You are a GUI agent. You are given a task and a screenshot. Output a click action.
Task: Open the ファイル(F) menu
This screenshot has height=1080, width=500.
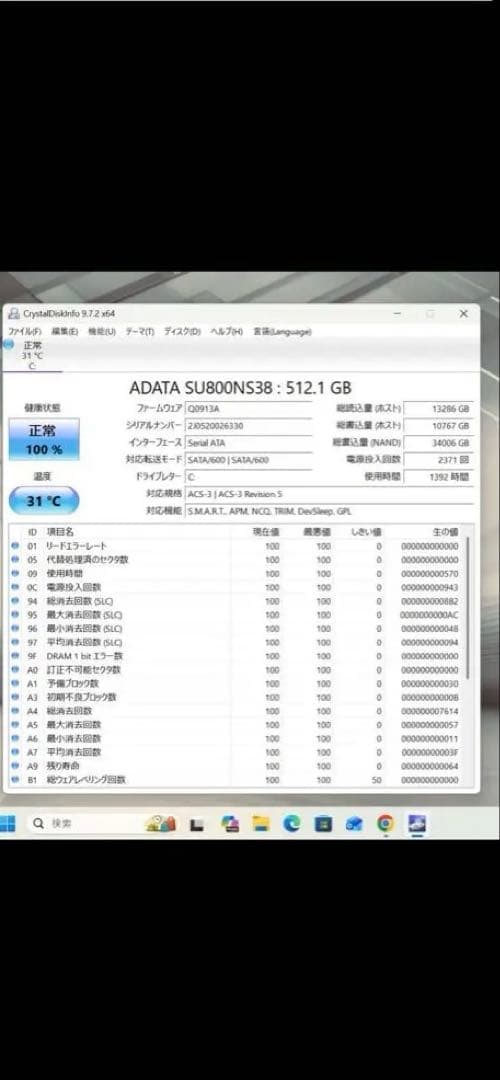coord(24,331)
